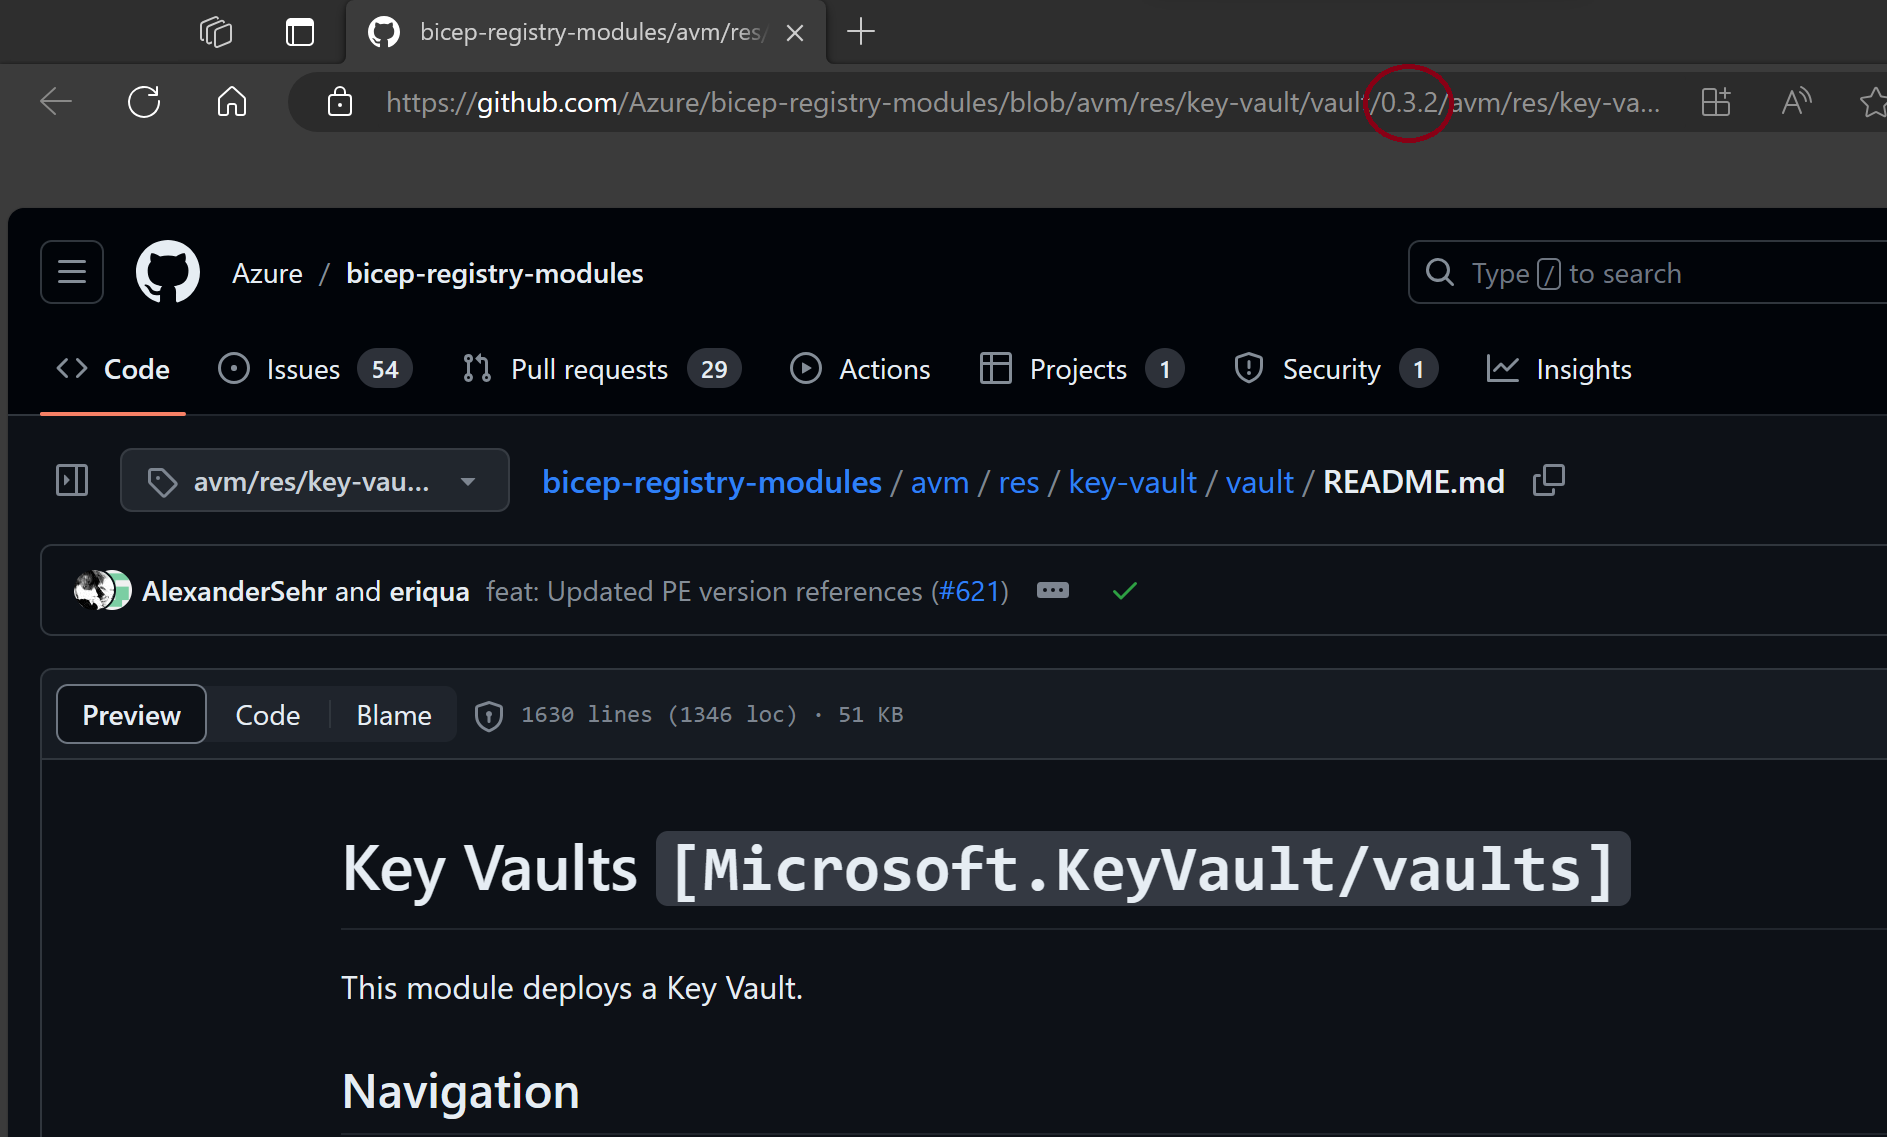Click res breadcrumb folder
Viewport: 1887px width, 1137px height.
(1018, 482)
